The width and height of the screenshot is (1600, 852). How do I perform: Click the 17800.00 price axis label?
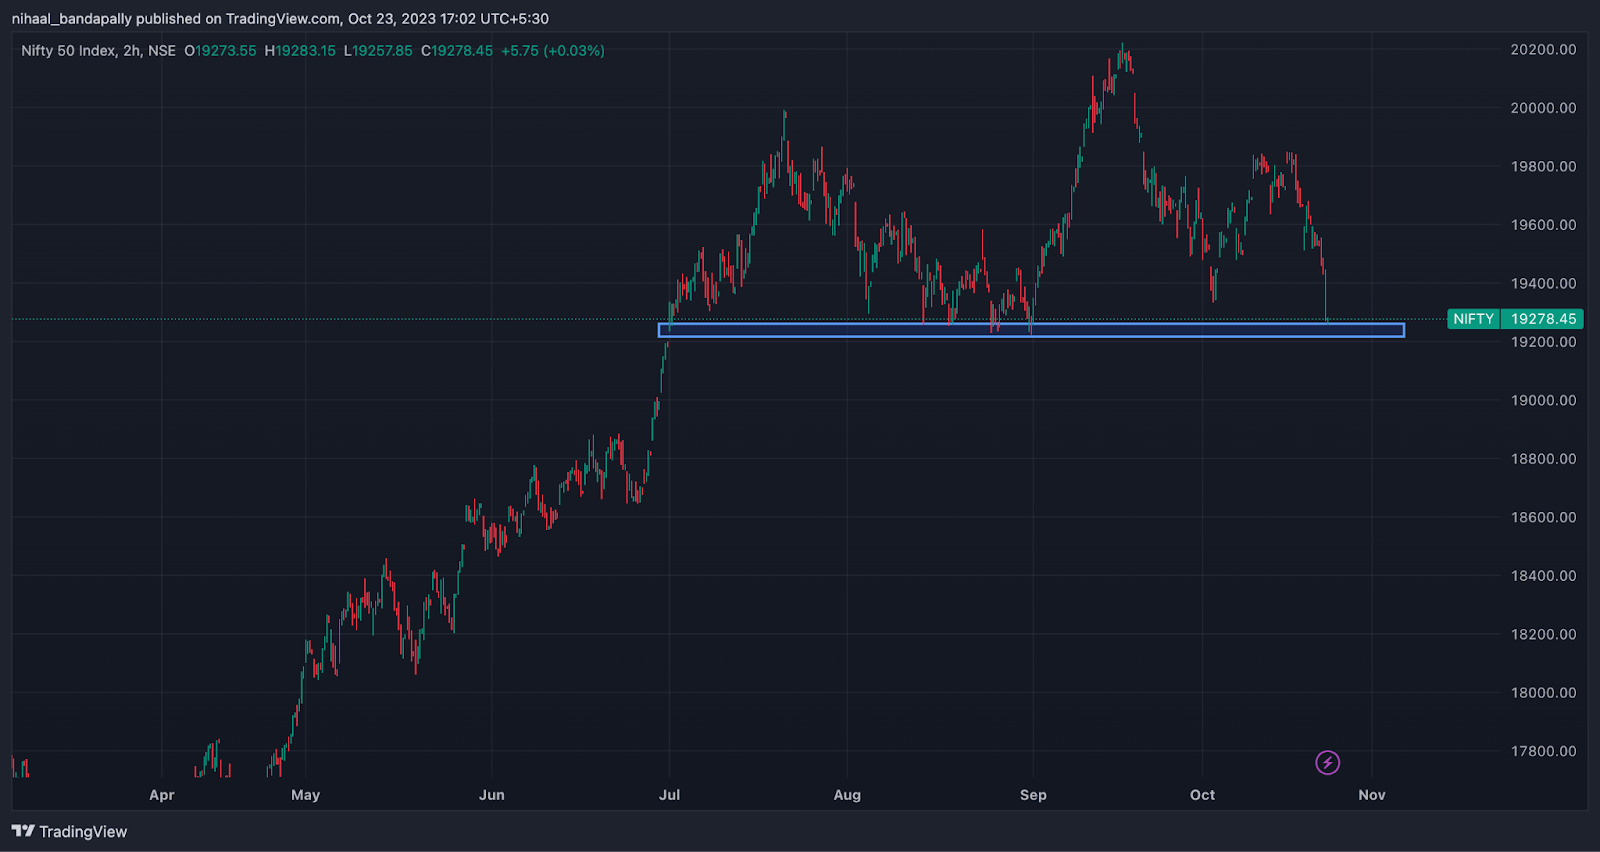pyautogui.click(x=1543, y=751)
